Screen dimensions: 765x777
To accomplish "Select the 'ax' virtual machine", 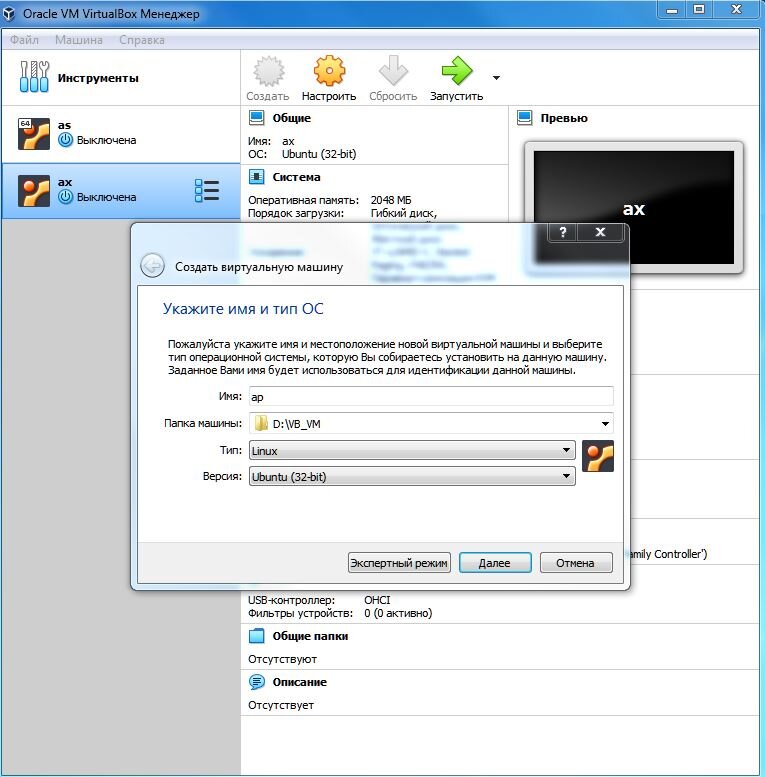I will pyautogui.click(x=120, y=191).
